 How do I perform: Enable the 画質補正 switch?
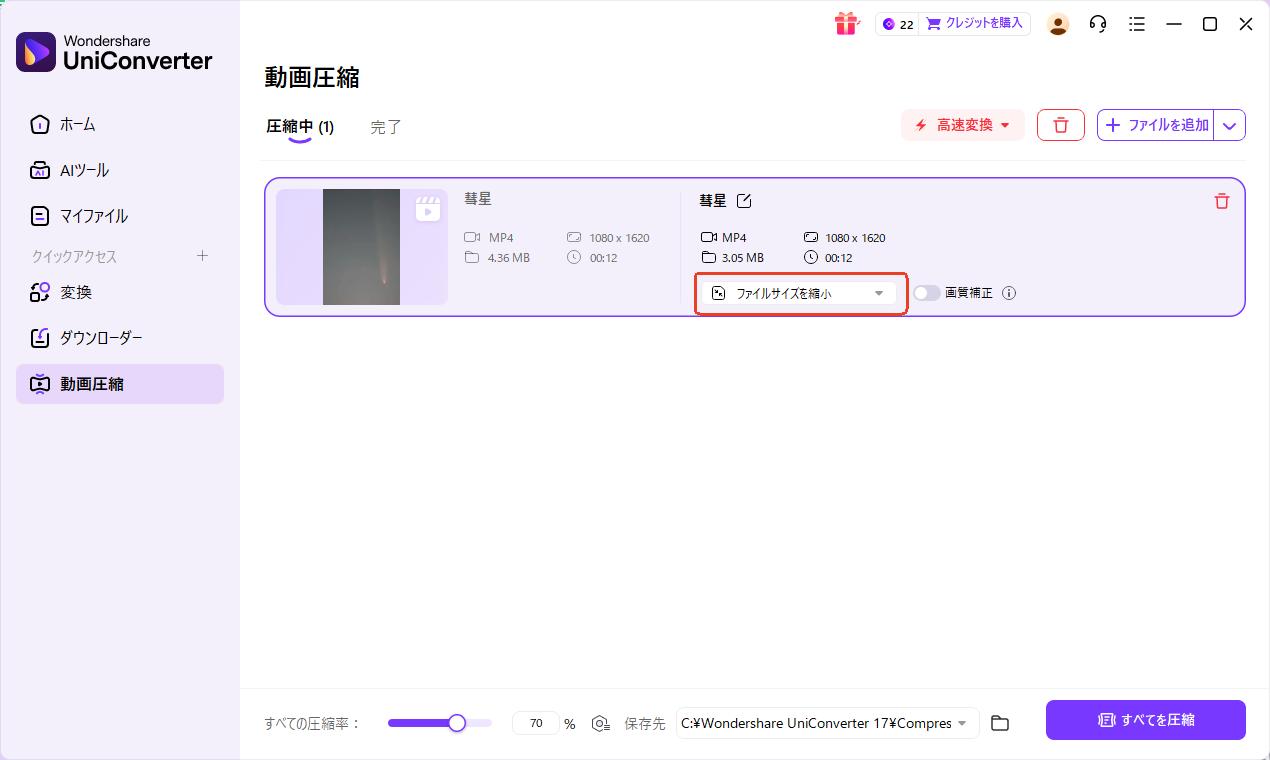pyautogui.click(x=927, y=293)
